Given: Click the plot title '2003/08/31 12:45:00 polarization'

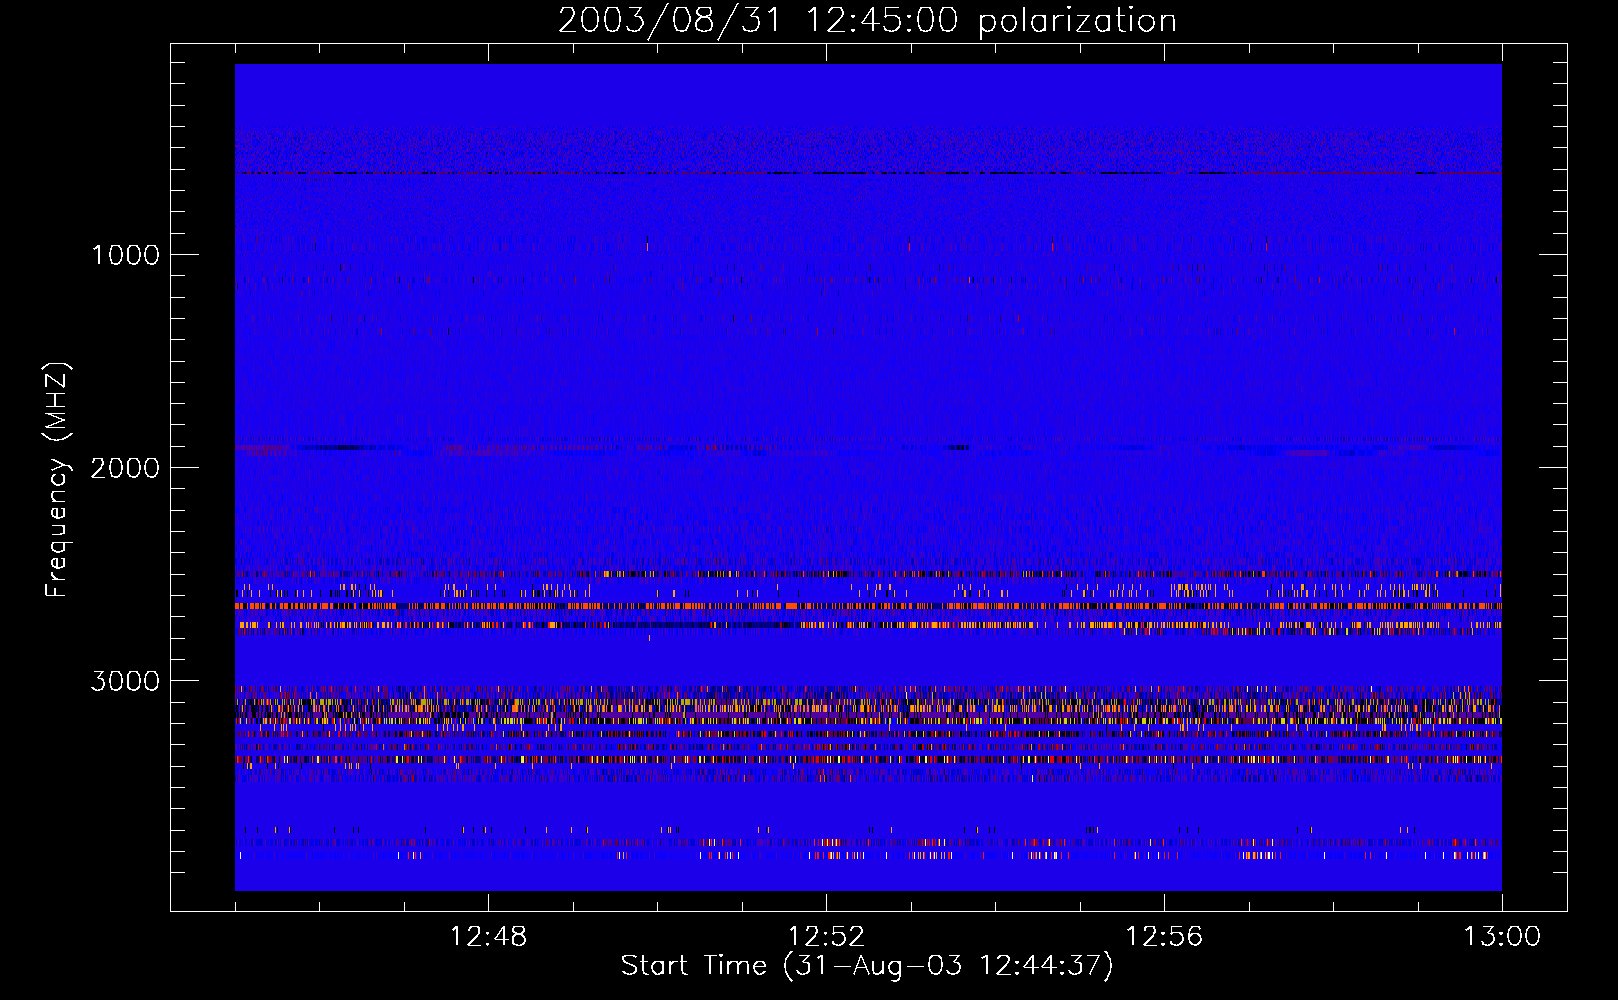Looking at the screenshot, I should point(867,21).
